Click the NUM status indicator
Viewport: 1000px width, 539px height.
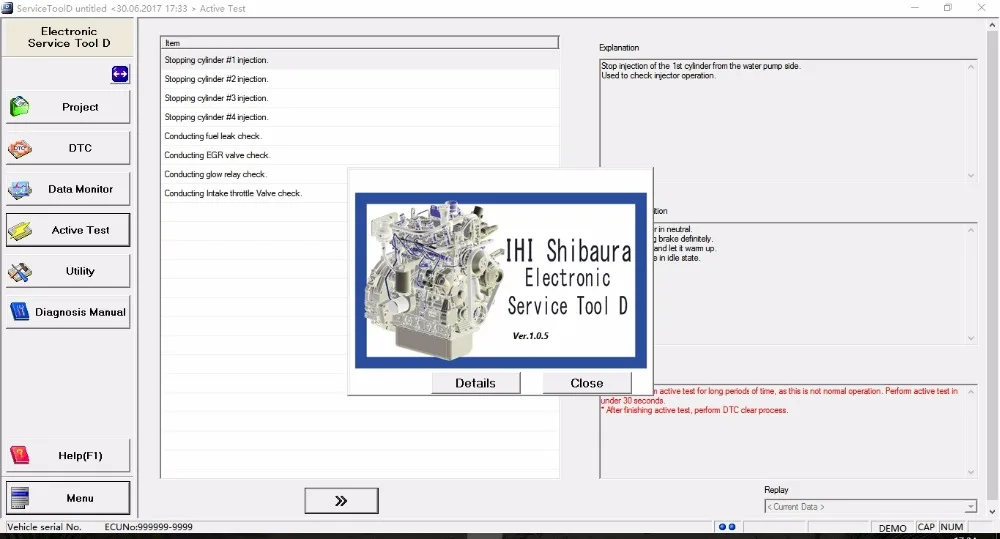point(952,527)
